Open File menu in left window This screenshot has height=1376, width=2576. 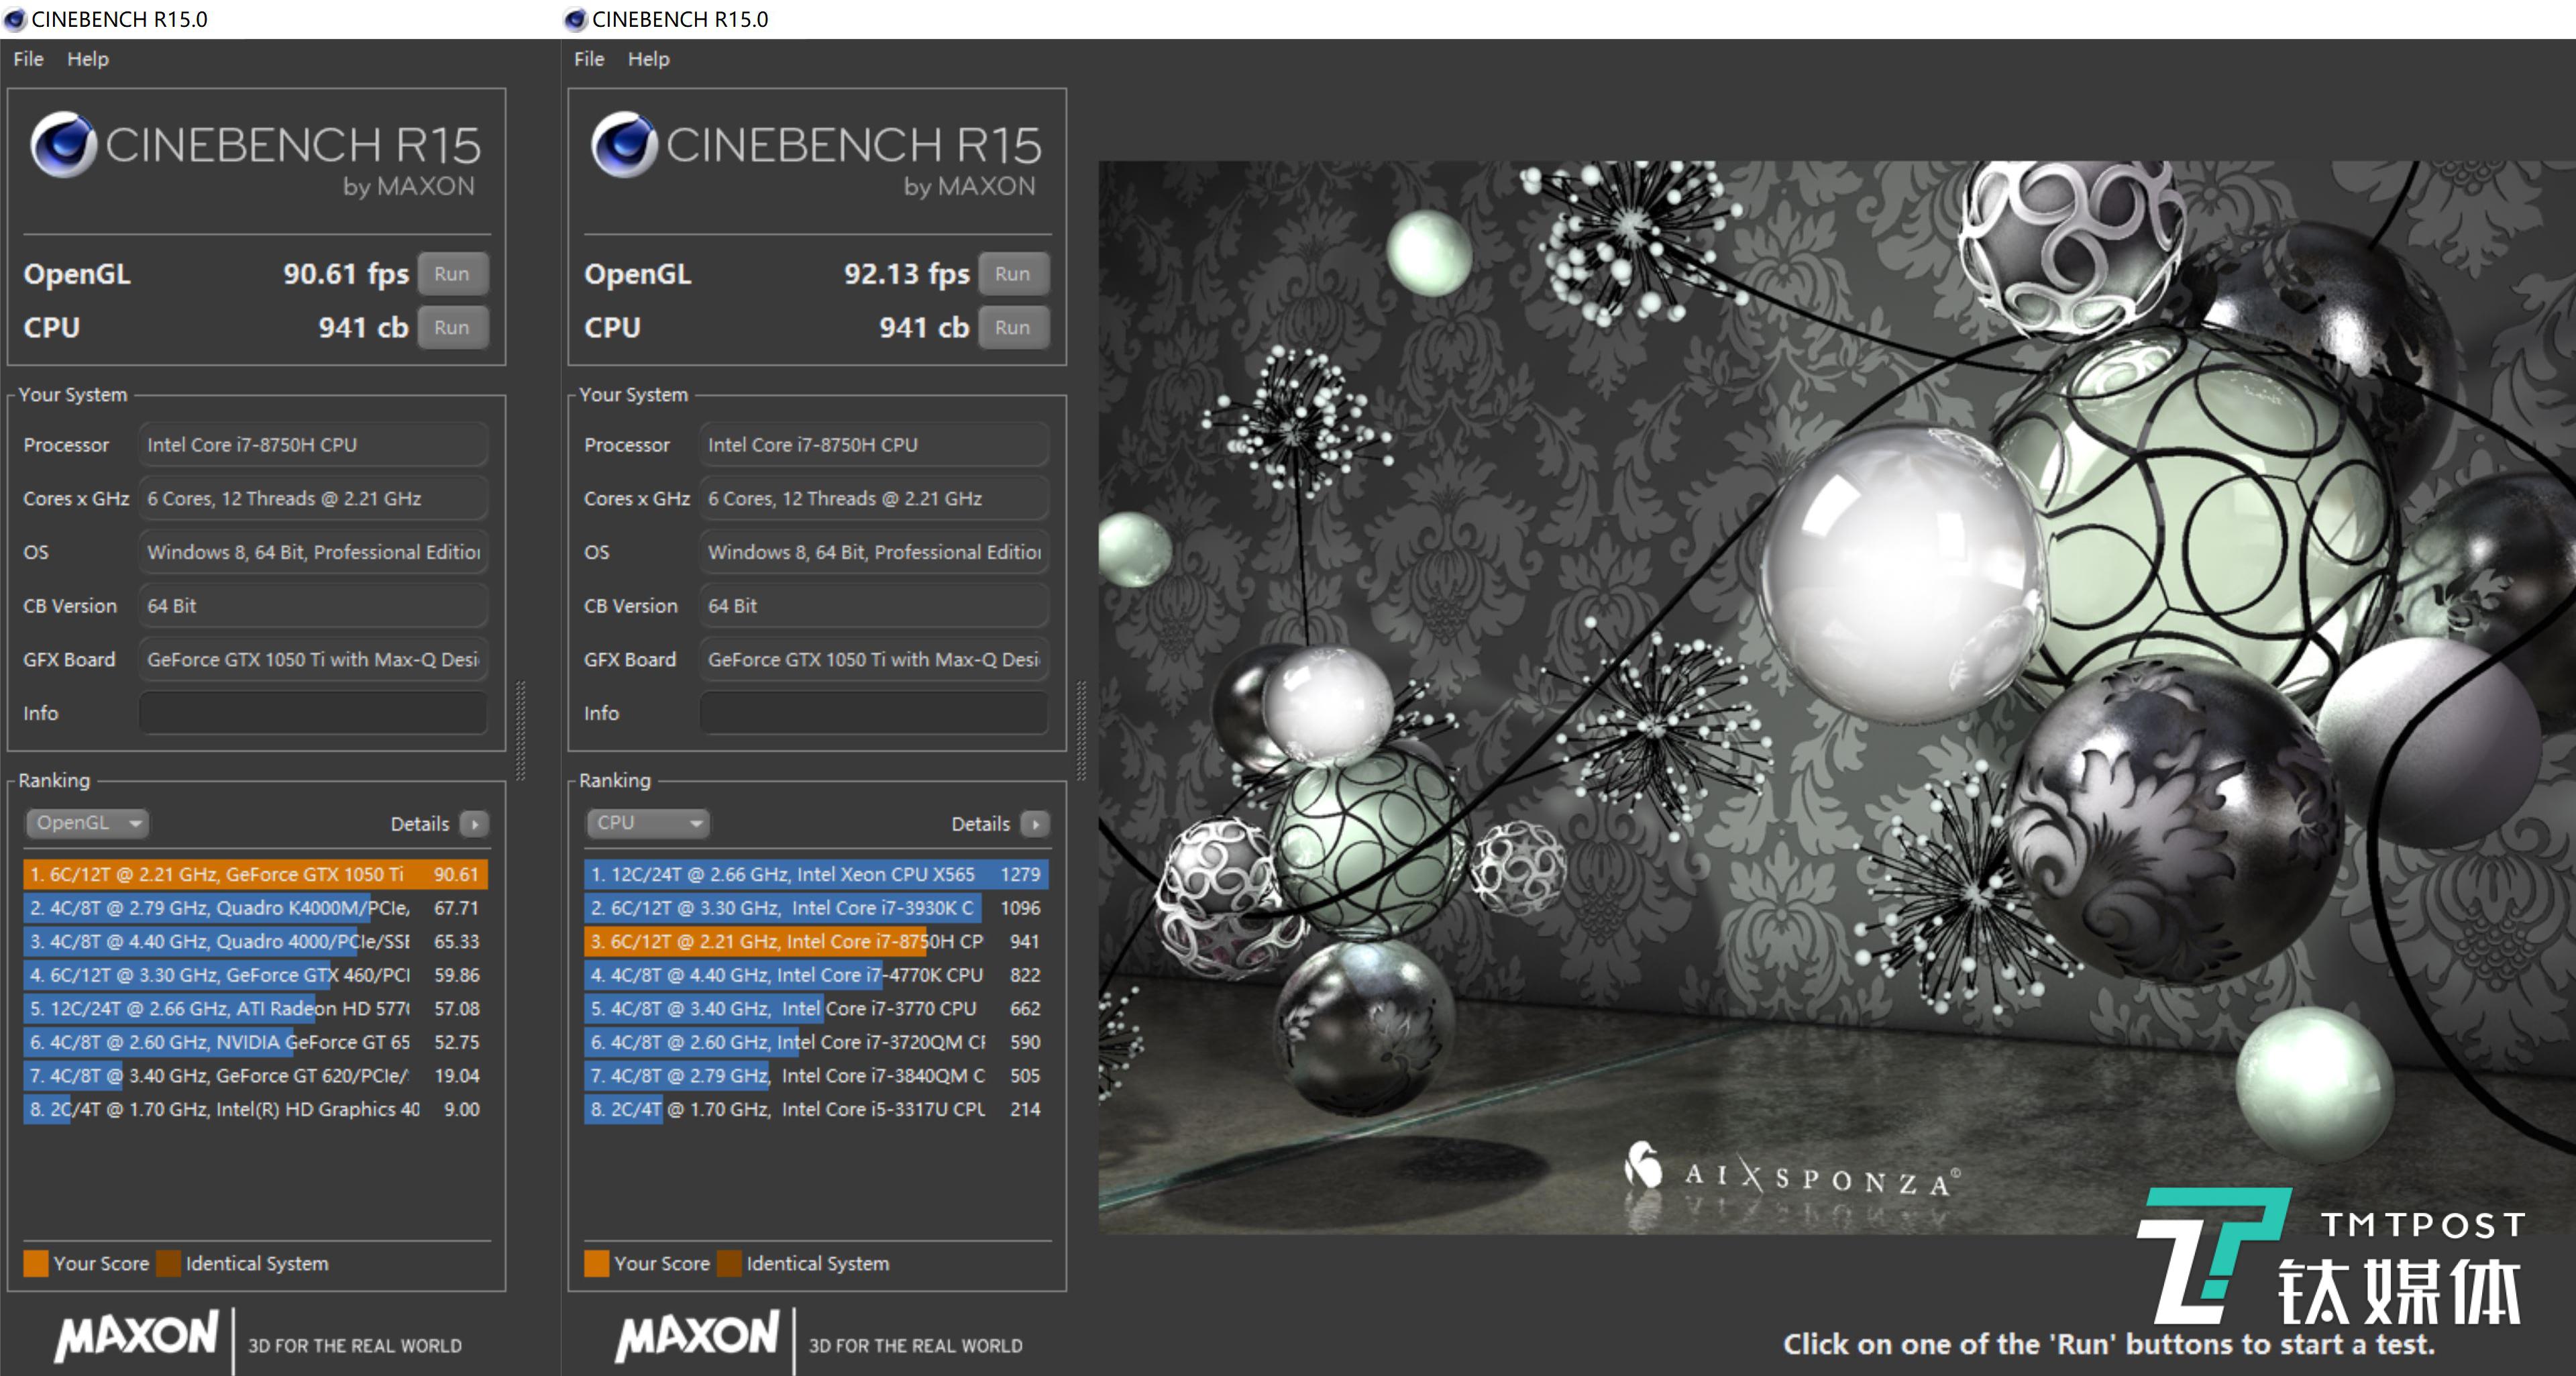point(28,59)
